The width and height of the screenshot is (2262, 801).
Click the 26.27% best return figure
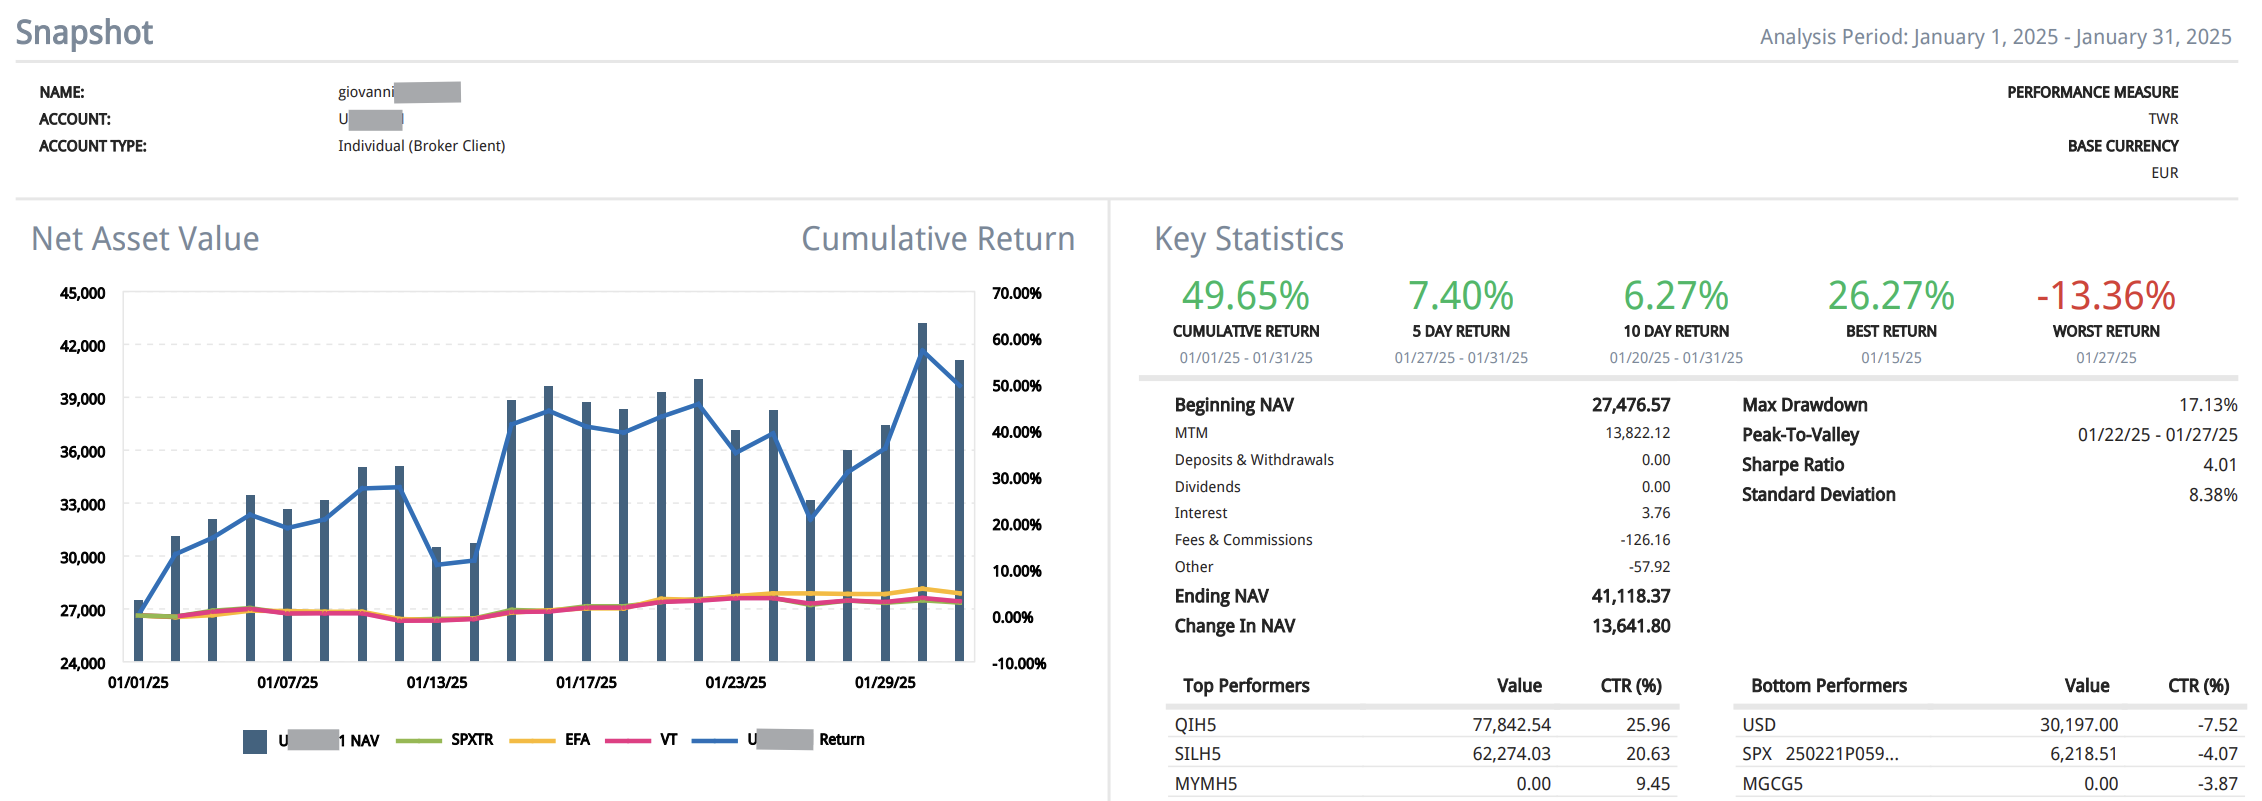[x=1890, y=296]
